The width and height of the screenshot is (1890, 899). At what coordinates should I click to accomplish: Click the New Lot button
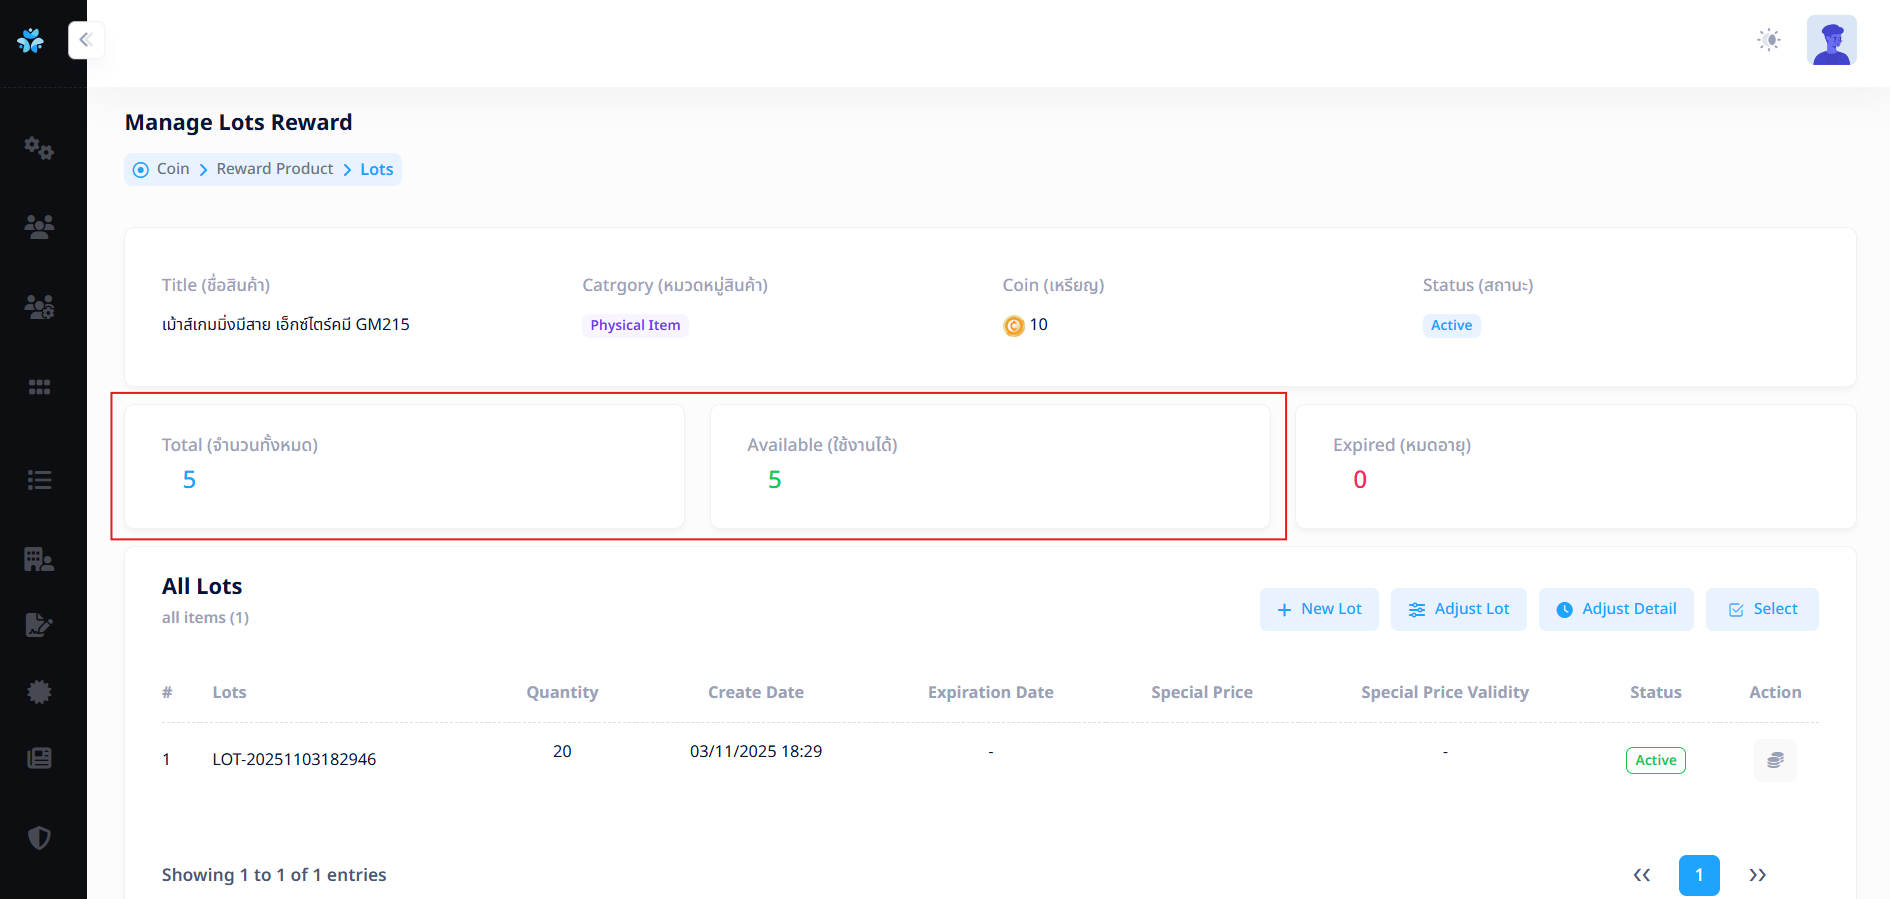click(1318, 609)
